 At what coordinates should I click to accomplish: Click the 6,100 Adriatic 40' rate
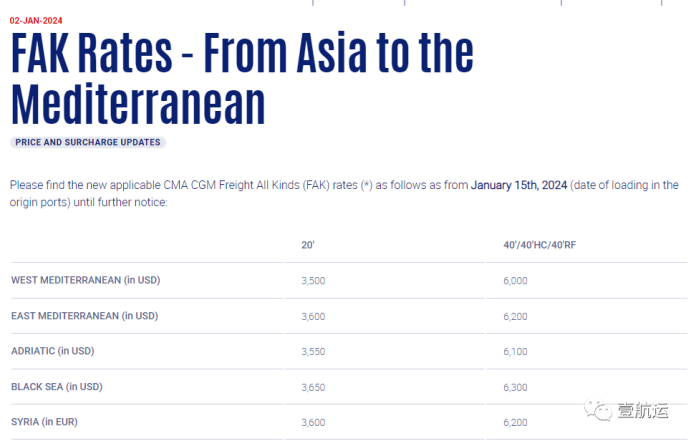tap(516, 352)
